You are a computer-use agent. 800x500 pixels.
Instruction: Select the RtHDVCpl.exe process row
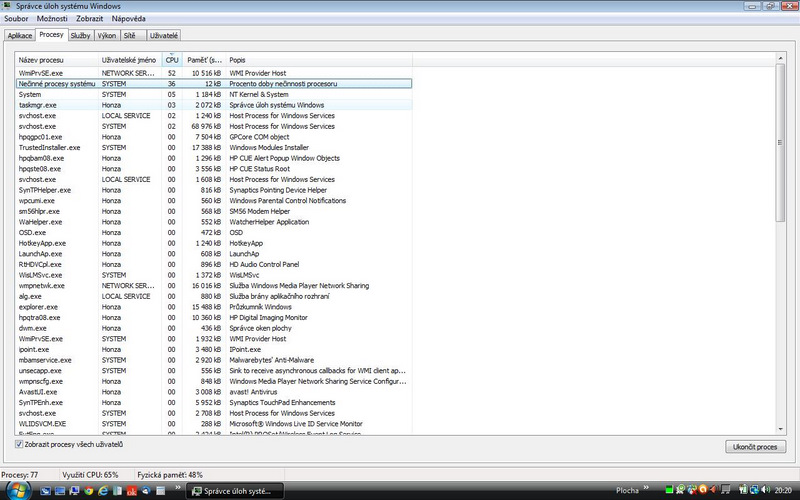pos(213,264)
